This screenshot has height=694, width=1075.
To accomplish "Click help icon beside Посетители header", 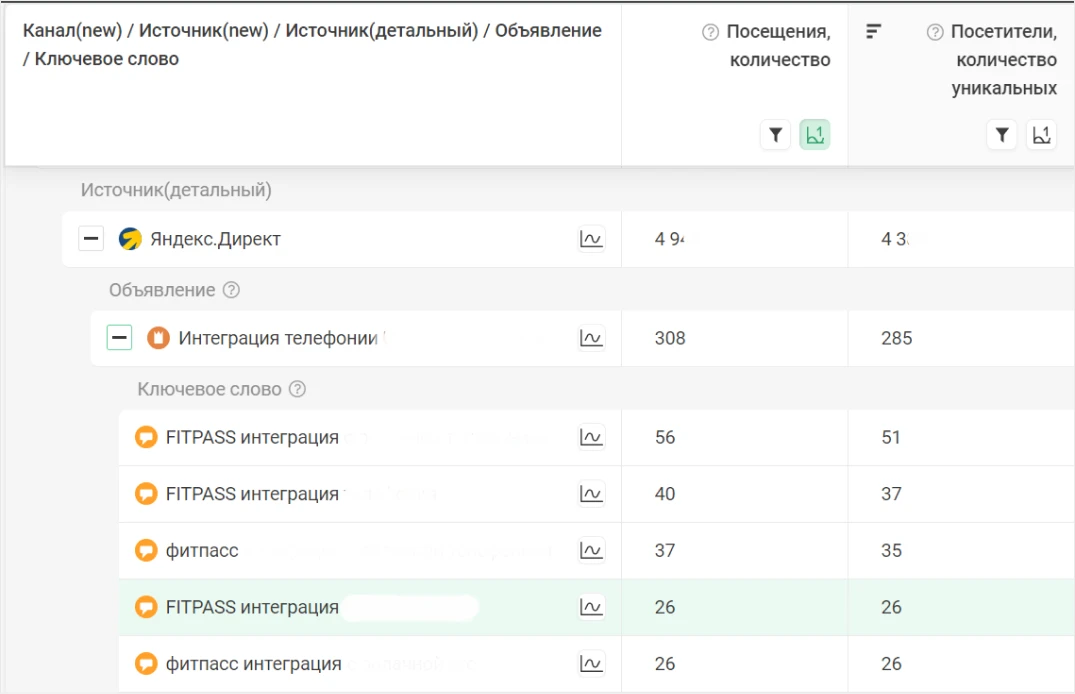I will [x=935, y=32].
